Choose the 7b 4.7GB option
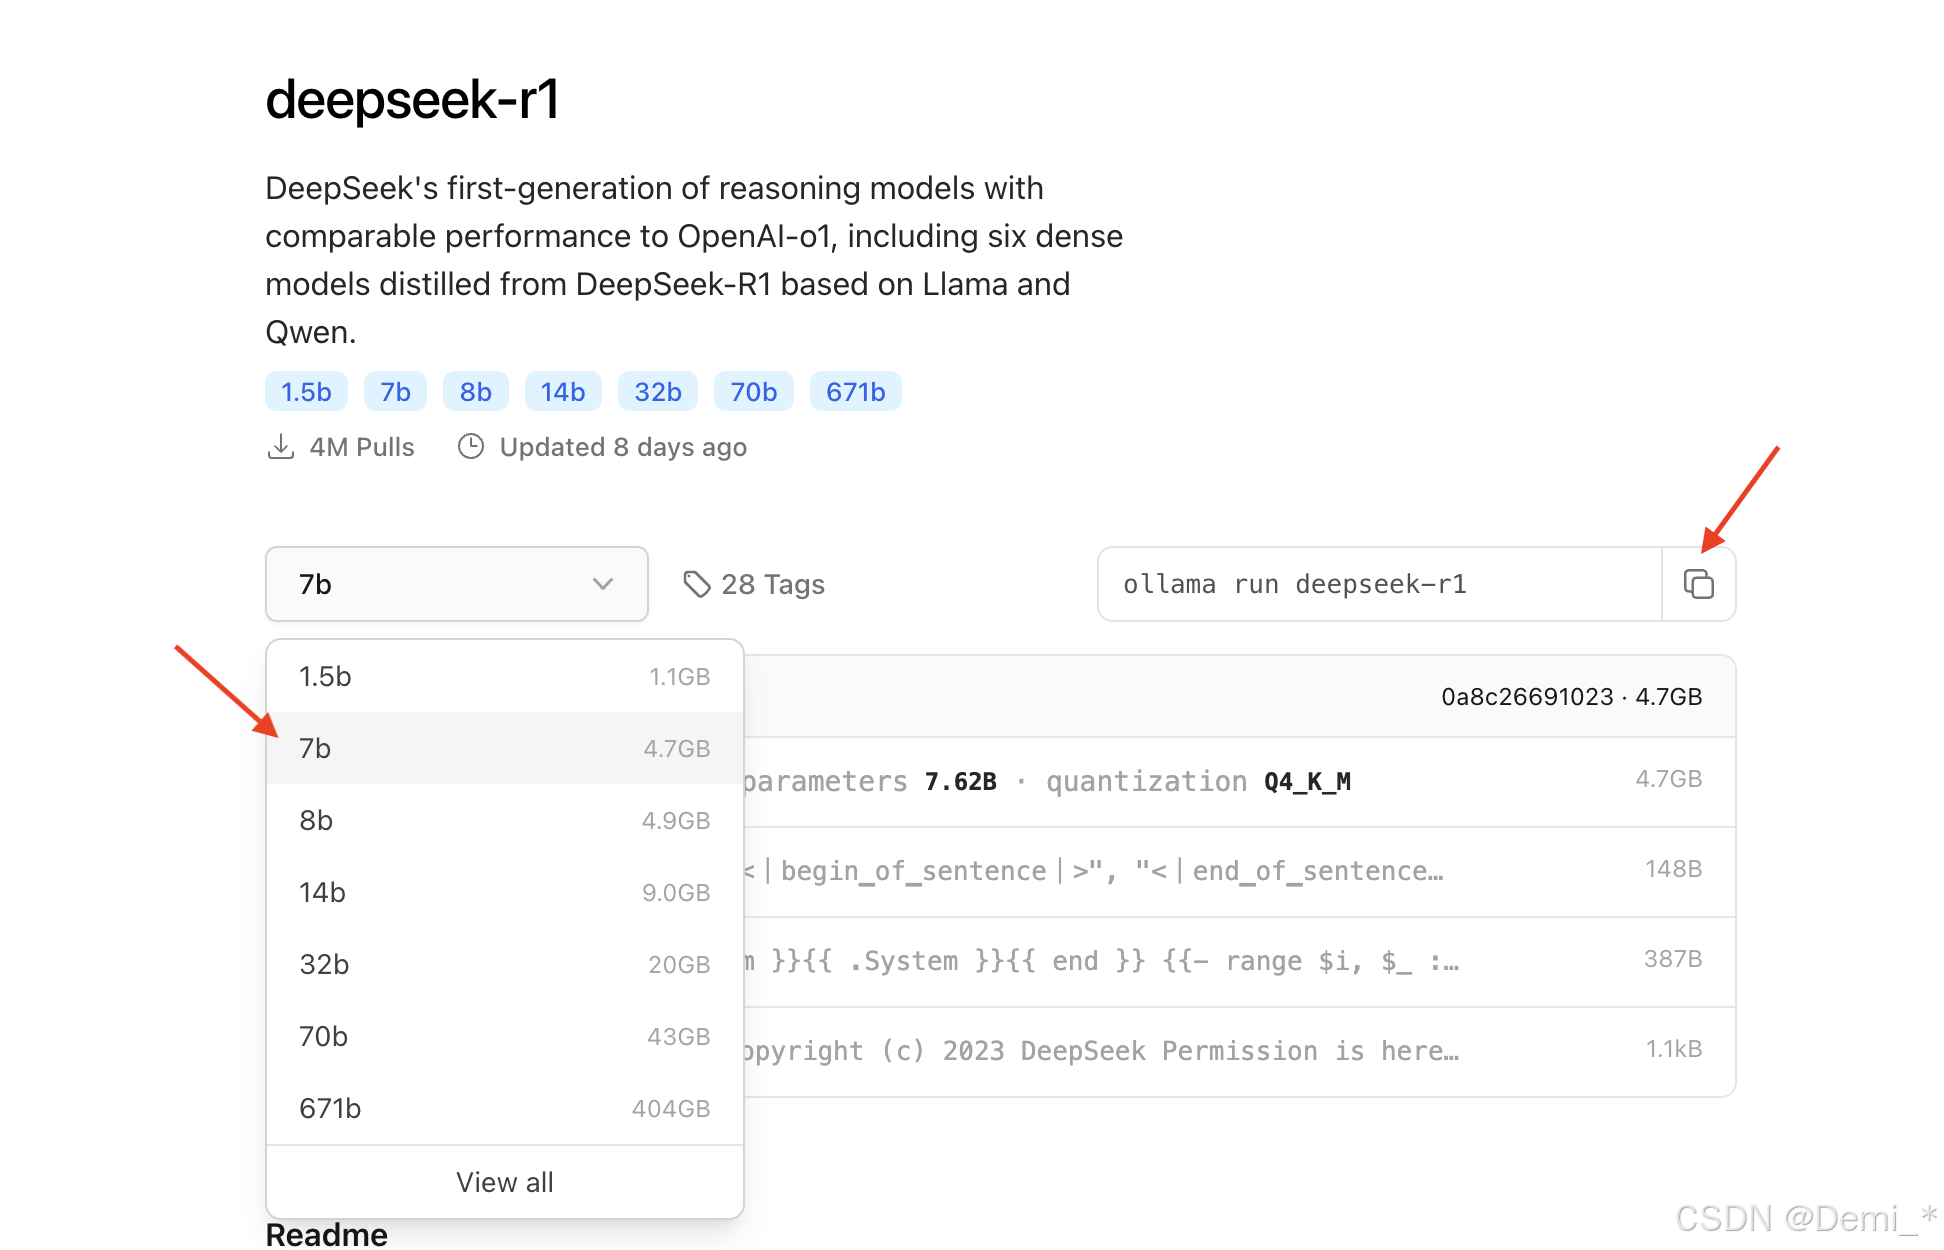The width and height of the screenshot is (1944, 1250). [x=504, y=749]
